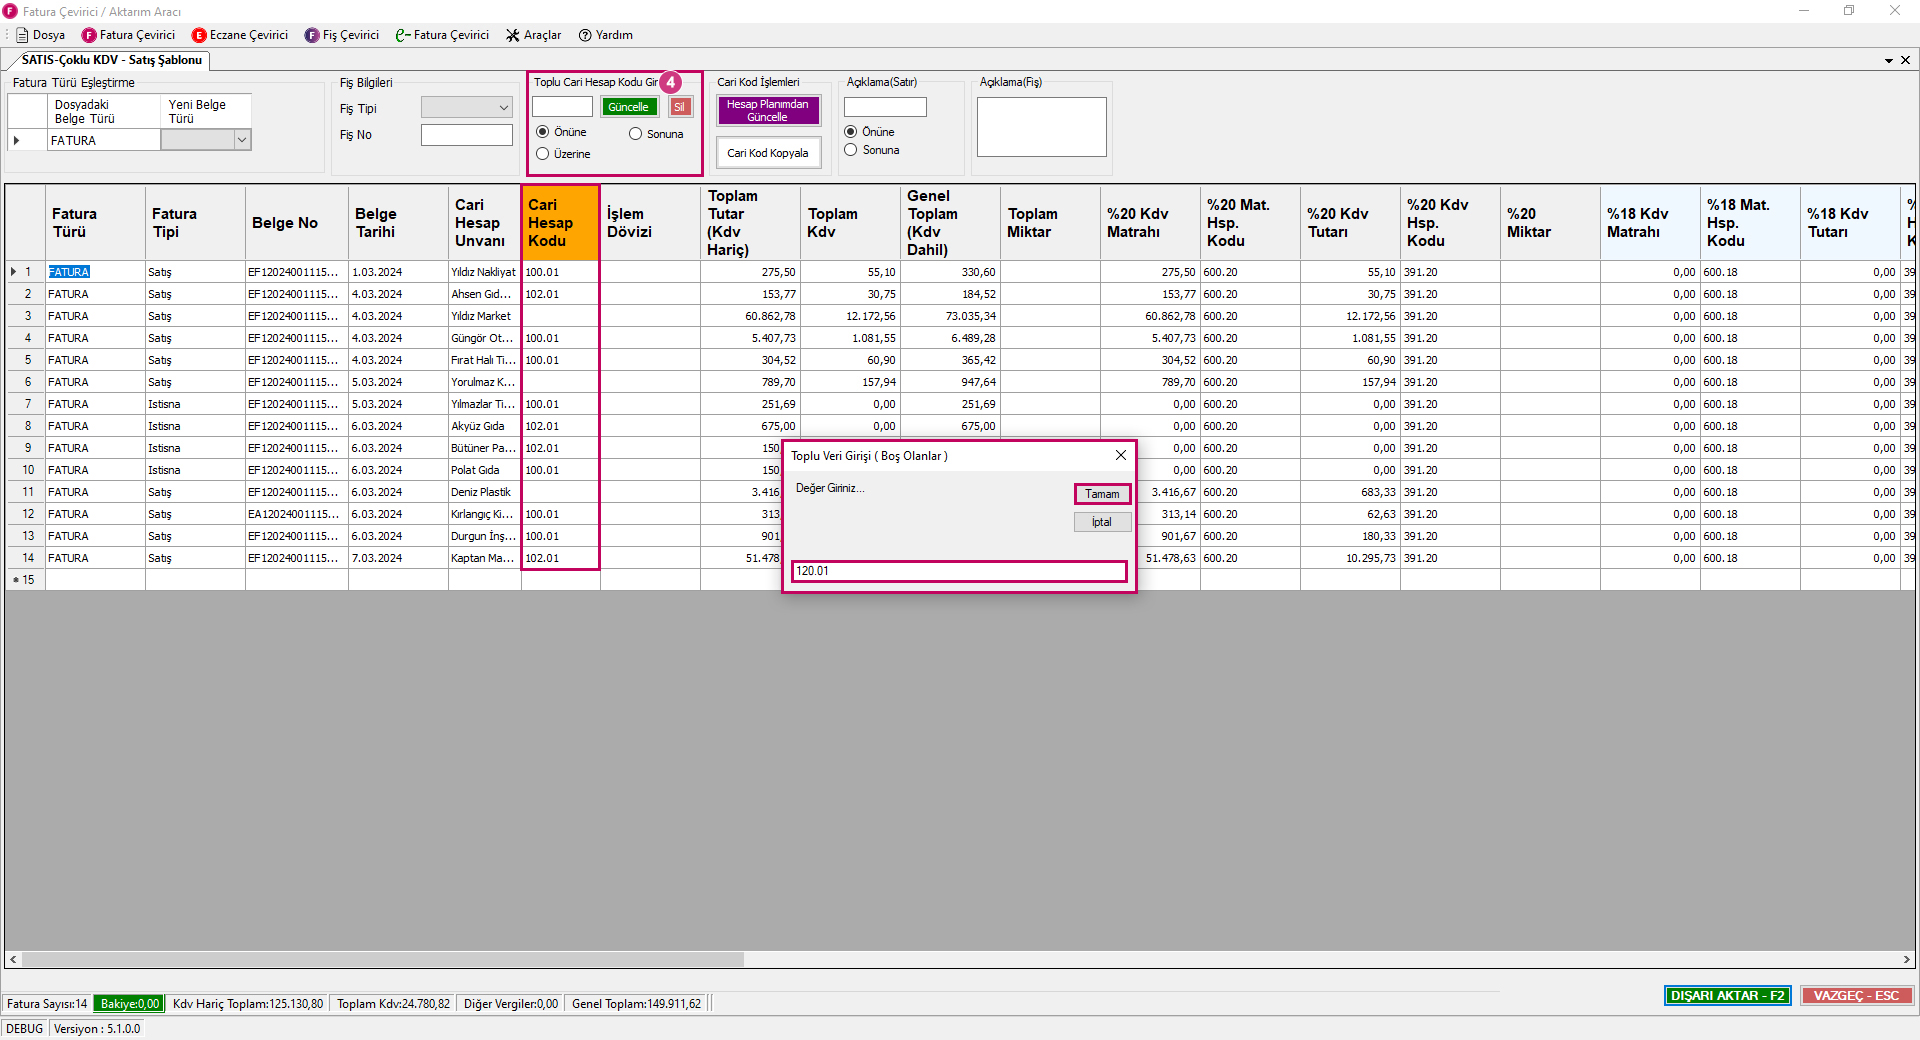Cancel with İptal button in dialog
Viewport: 1920px width, 1040px height.
[x=1102, y=522]
